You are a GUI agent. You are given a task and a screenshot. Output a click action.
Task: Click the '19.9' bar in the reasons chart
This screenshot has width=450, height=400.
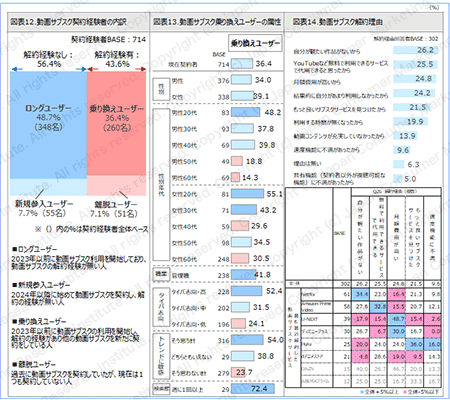click(410, 122)
